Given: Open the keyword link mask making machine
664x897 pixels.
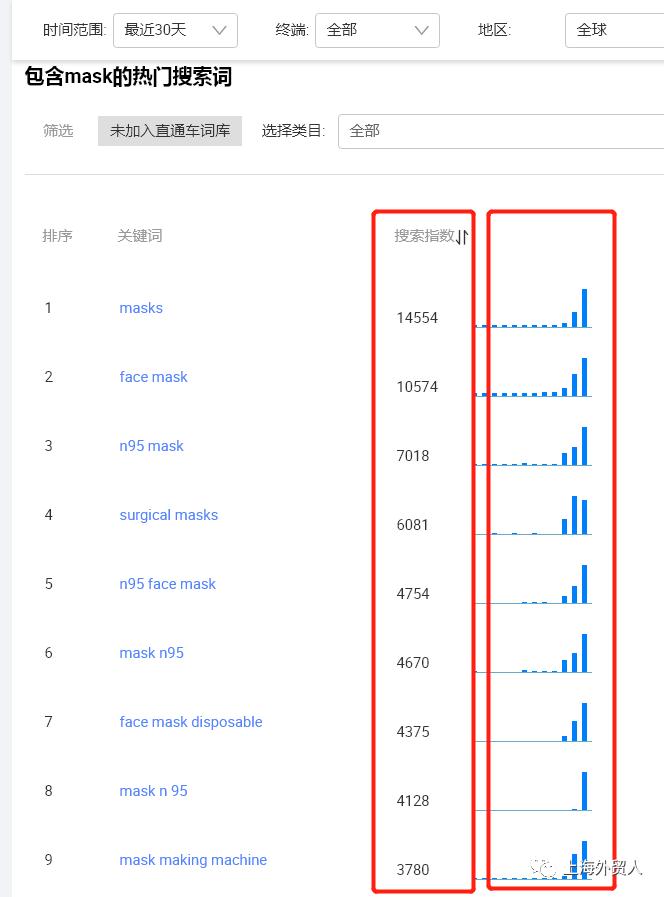Looking at the screenshot, I should (193, 860).
